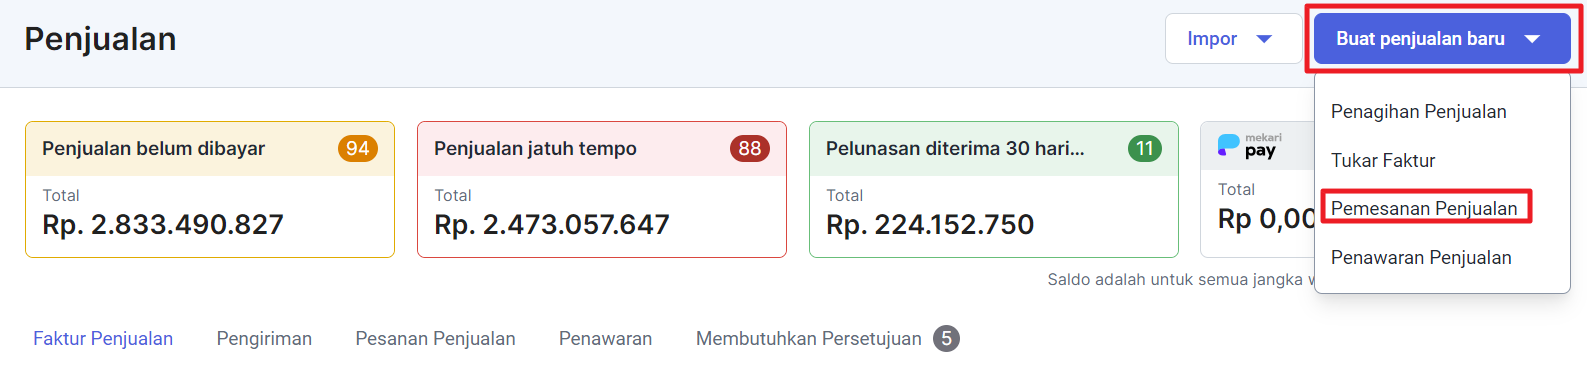Choose Penawaran Penjualan from the dropdown
Image resolution: width=1587 pixels, height=365 pixels.
point(1421,258)
